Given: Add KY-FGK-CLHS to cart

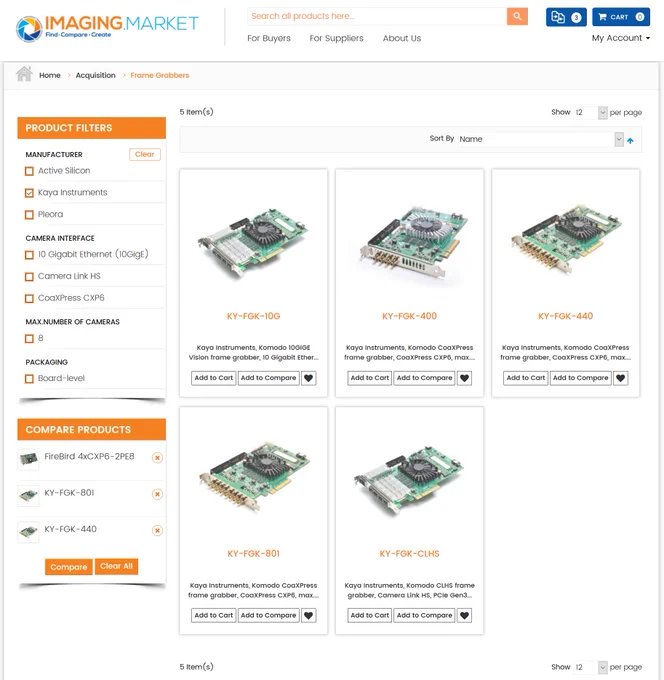Looking at the screenshot, I should [x=370, y=615].
